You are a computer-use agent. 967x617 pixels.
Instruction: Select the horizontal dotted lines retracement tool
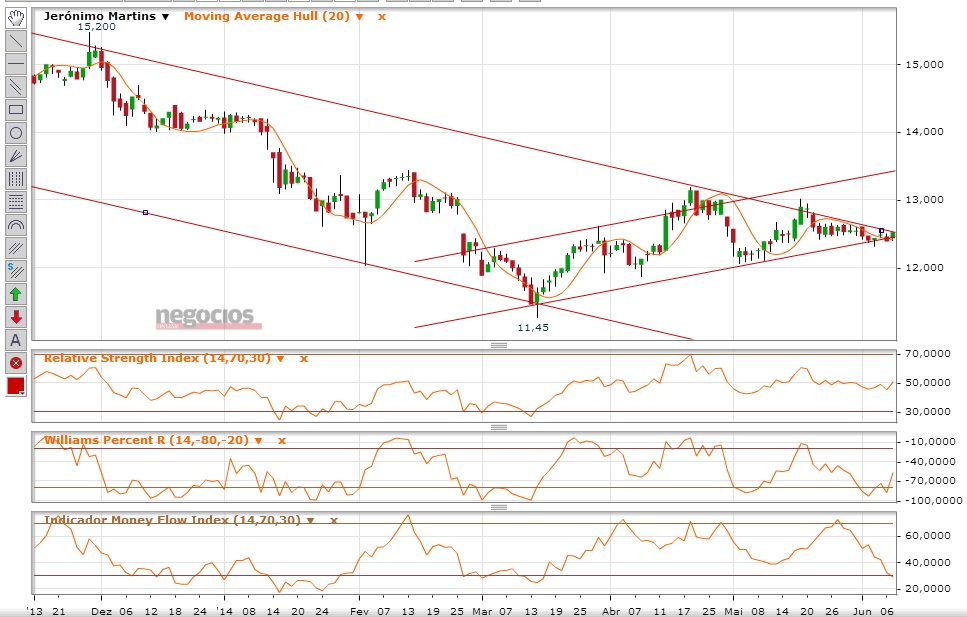pos(16,202)
